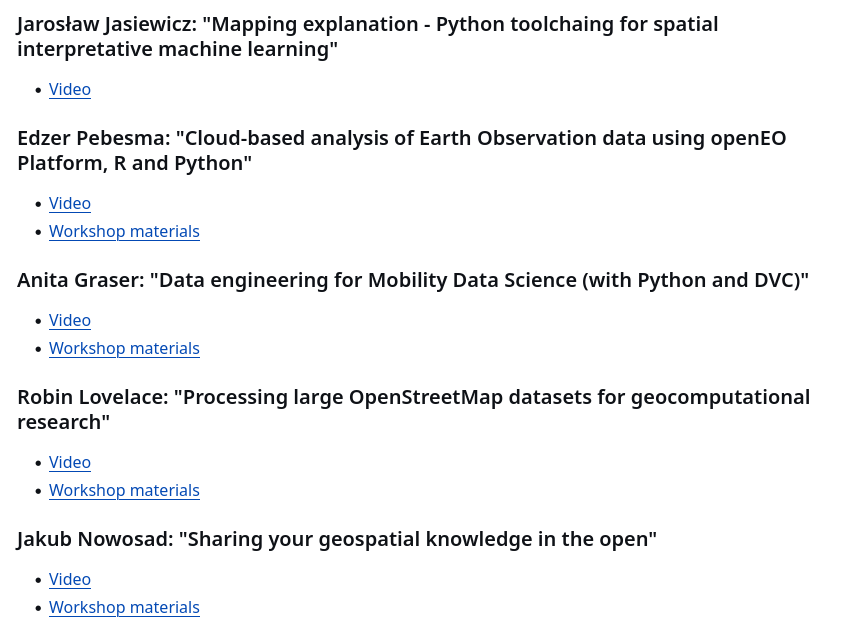Screen dimensions: 852x637
Task: Open Workshop materials for Anita Graser's Mobility Data session
Action: coord(124,348)
